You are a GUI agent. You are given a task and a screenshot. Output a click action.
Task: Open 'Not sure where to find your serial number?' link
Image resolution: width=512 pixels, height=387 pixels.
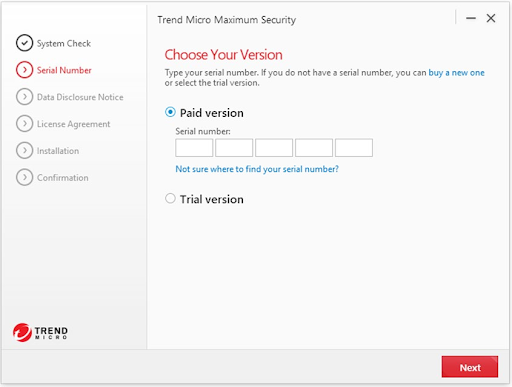click(x=257, y=169)
